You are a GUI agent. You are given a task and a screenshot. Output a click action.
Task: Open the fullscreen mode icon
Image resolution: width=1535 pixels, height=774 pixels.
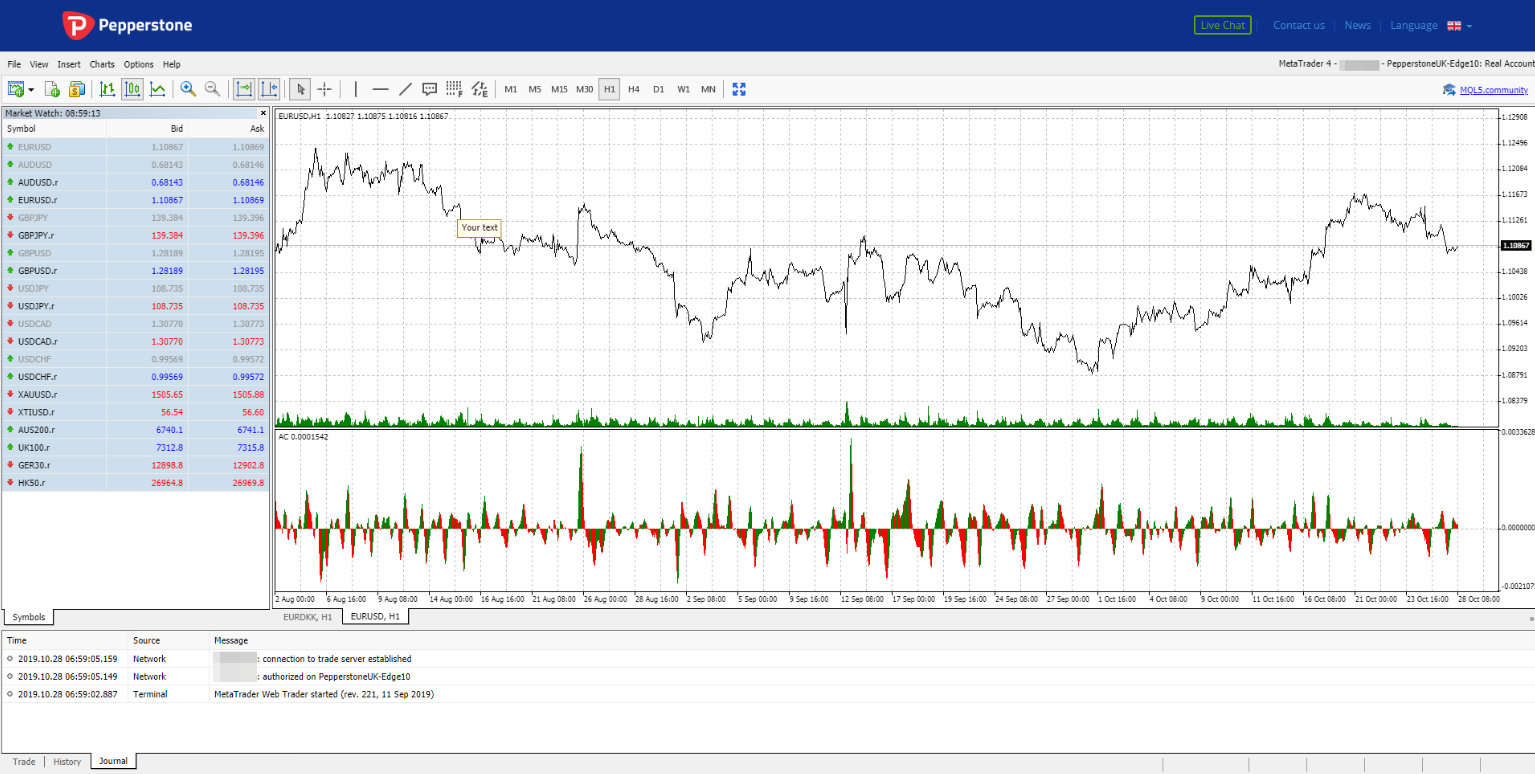click(x=739, y=89)
